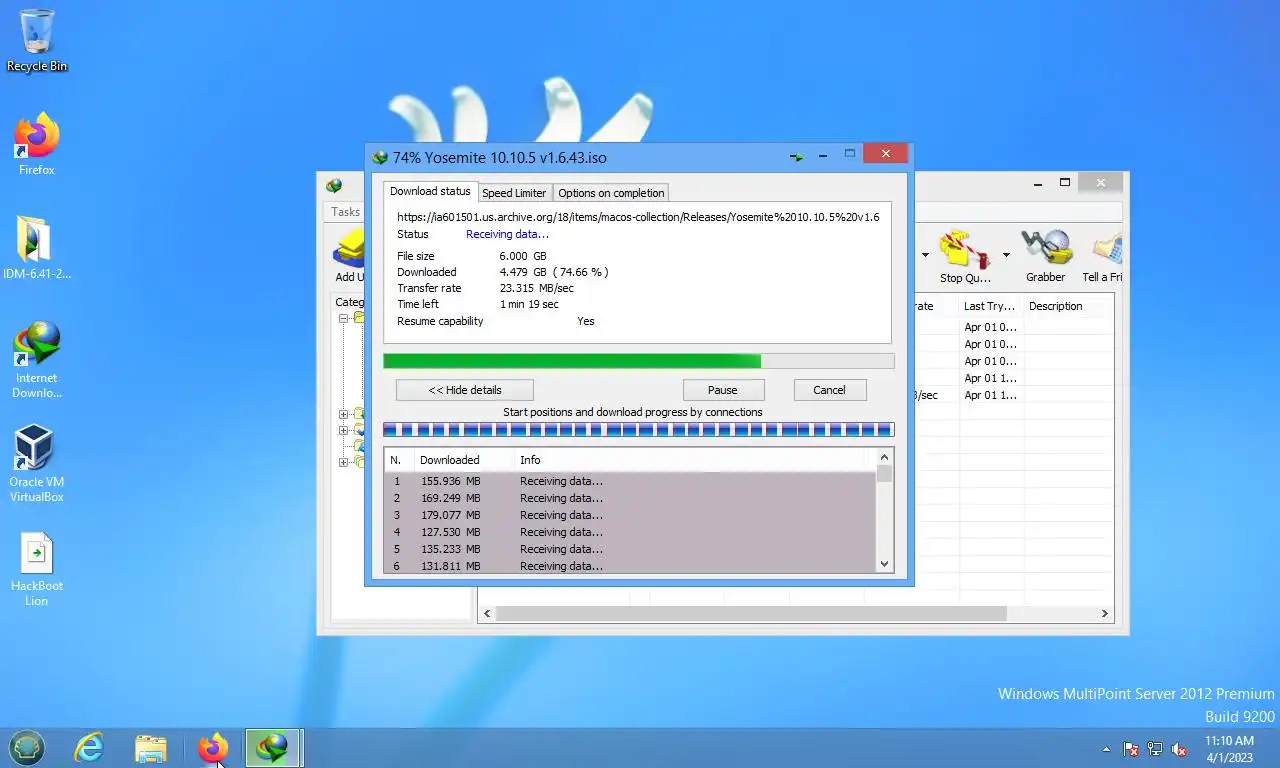The width and height of the screenshot is (1280, 768).
Task: Select the HackBoot Lion desktop file
Action: (x=36, y=568)
